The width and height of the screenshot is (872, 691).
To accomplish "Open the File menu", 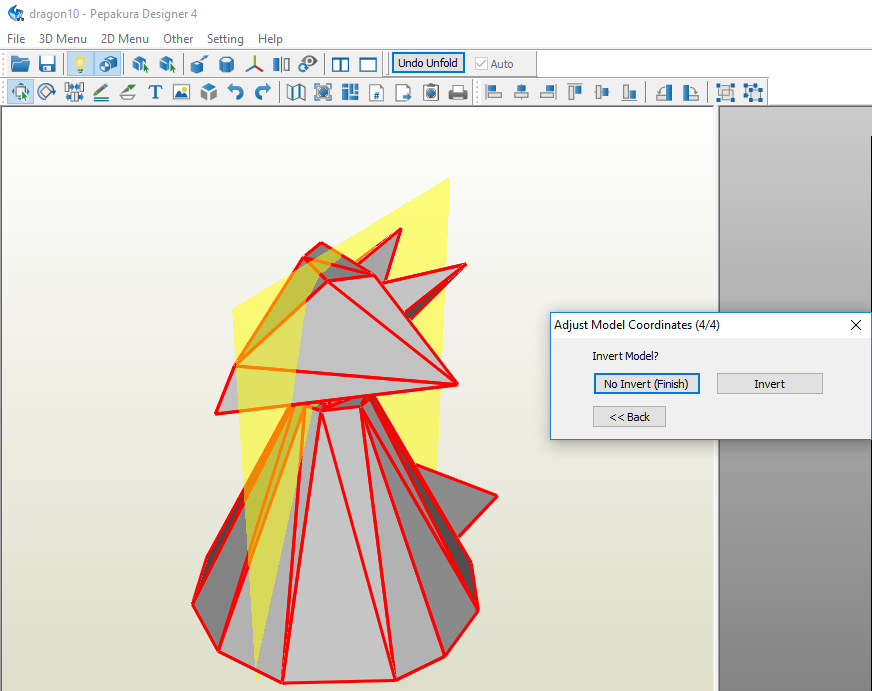I will (16, 39).
